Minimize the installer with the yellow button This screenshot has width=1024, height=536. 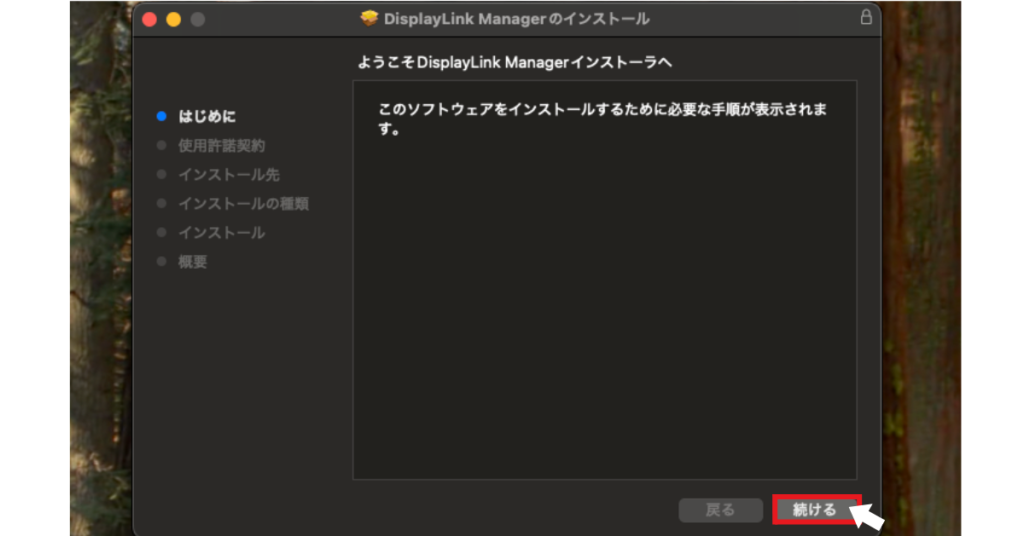(x=173, y=19)
